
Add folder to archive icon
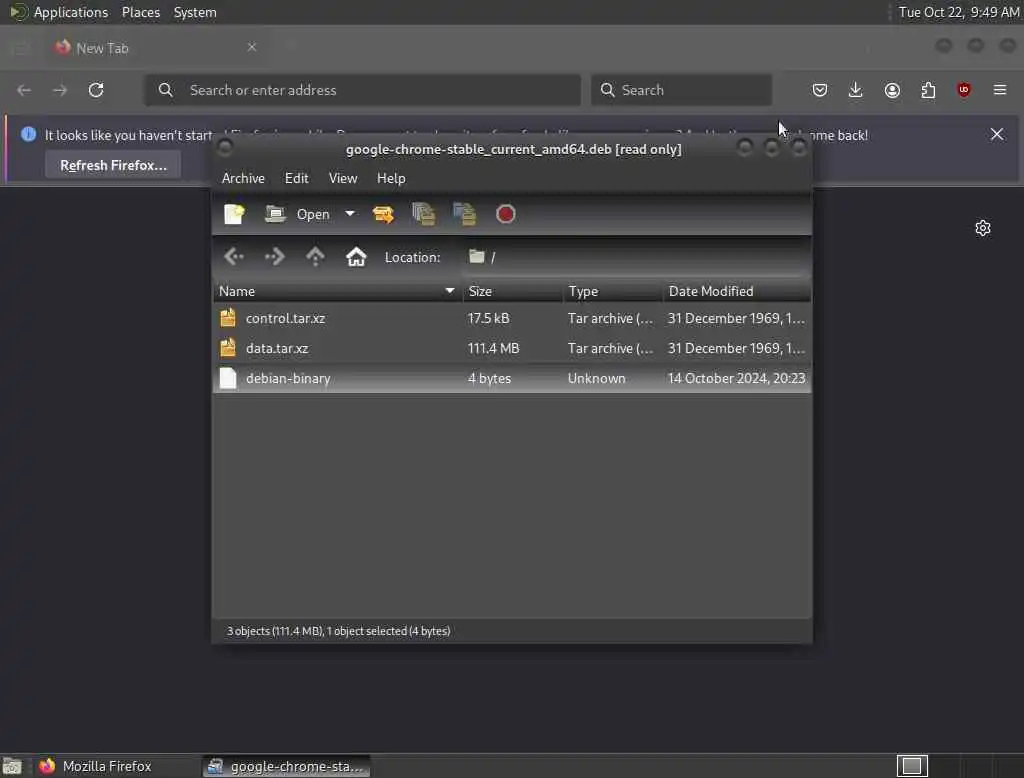464,214
